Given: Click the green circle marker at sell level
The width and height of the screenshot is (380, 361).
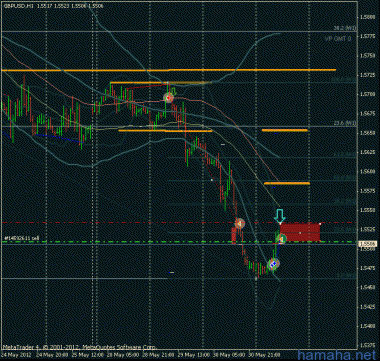Looking at the screenshot, I should [x=282, y=239].
